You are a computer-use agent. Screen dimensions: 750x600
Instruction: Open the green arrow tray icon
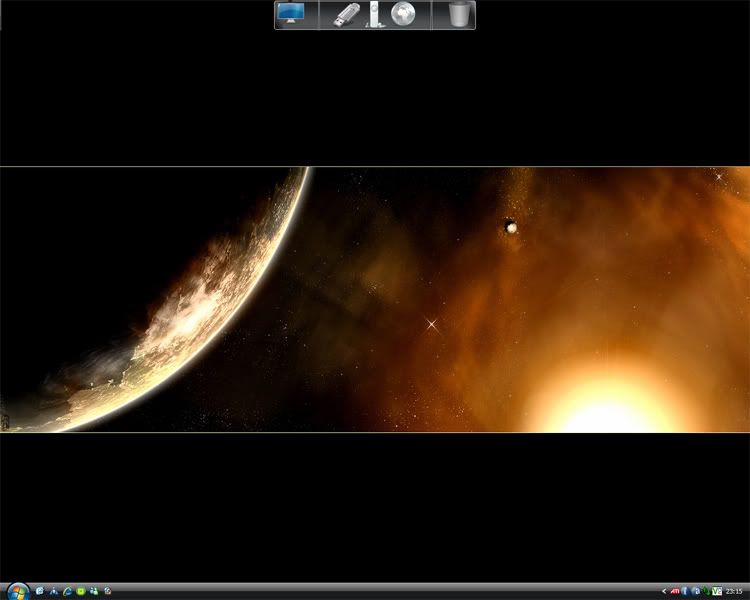point(706,592)
